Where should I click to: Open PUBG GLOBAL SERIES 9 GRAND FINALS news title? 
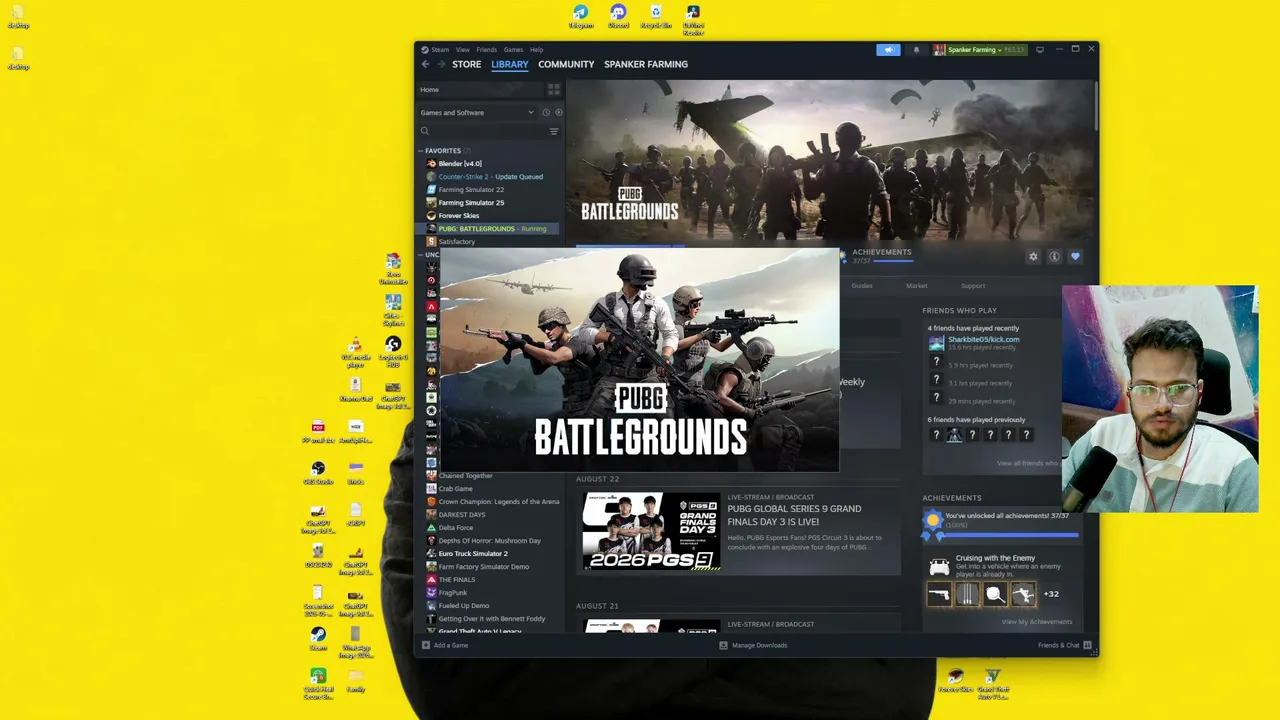point(794,515)
